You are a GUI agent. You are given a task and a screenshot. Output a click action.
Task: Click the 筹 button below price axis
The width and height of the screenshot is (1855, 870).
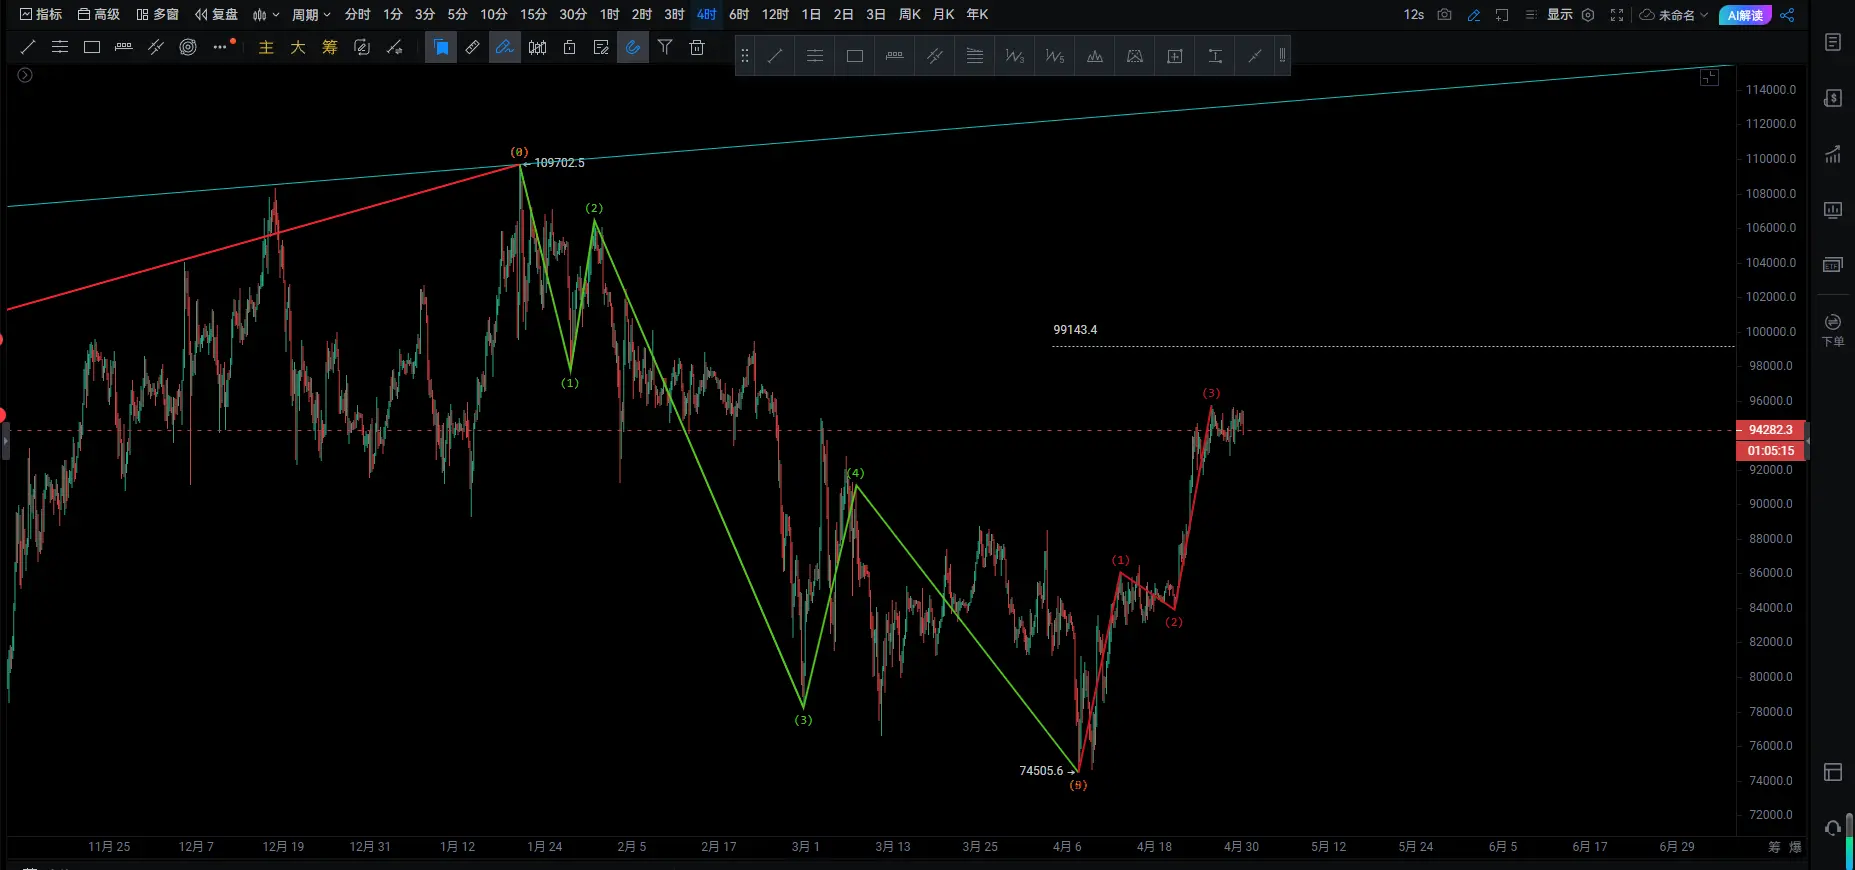(x=1774, y=847)
